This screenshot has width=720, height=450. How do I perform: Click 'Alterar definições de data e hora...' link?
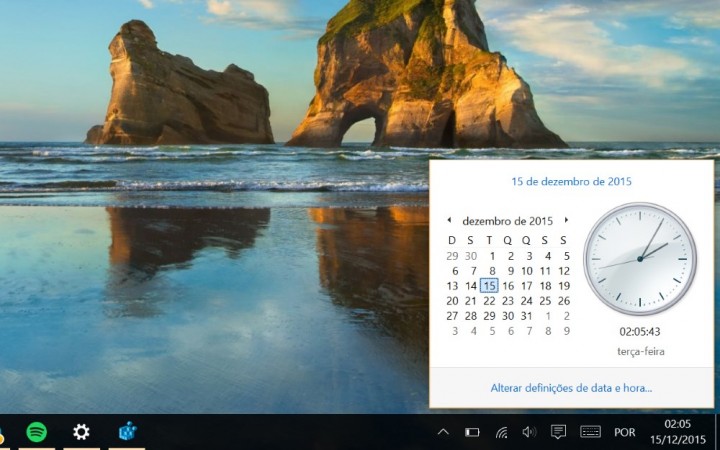pyautogui.click(x=571, y=387)
